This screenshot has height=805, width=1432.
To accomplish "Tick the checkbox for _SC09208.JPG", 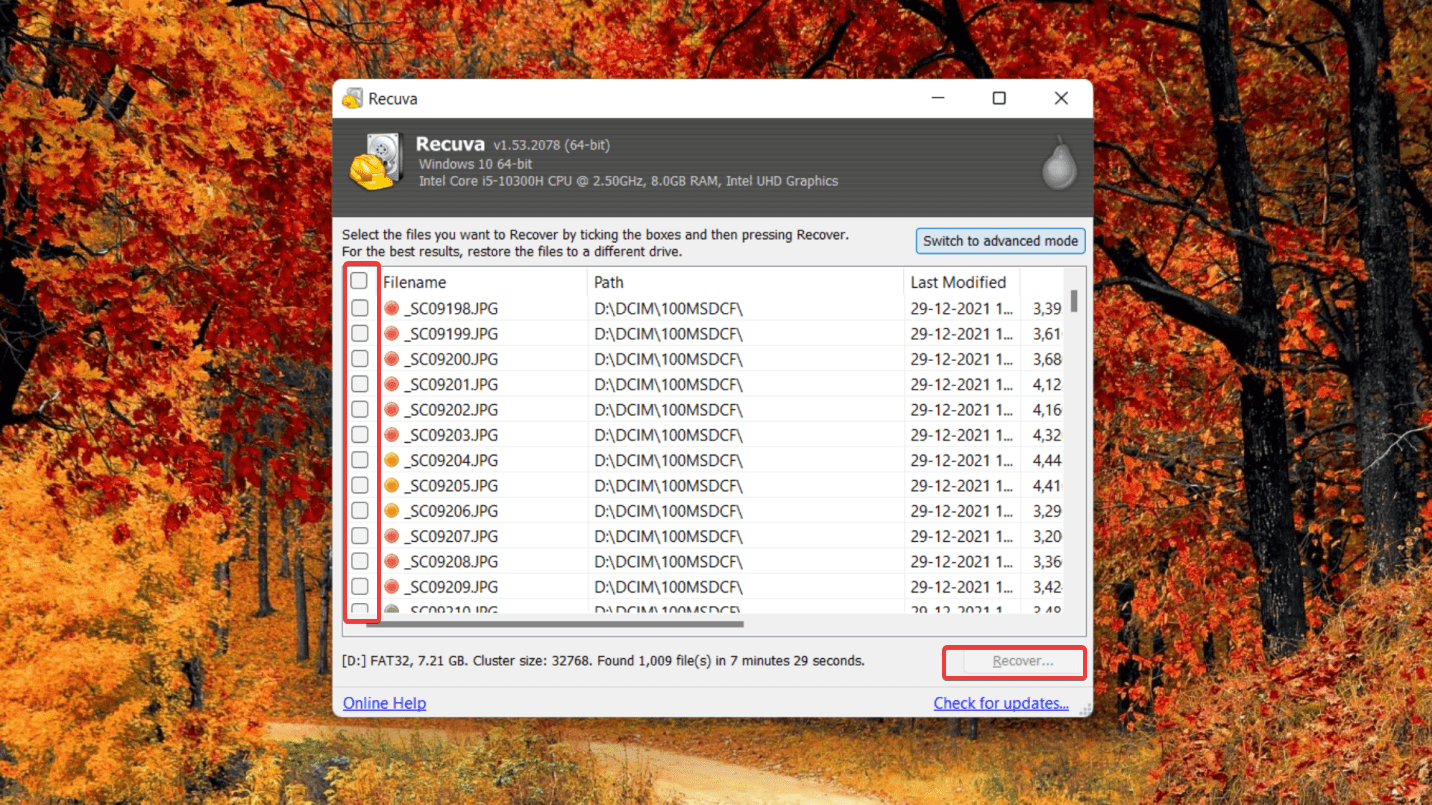I will (359, 561).
